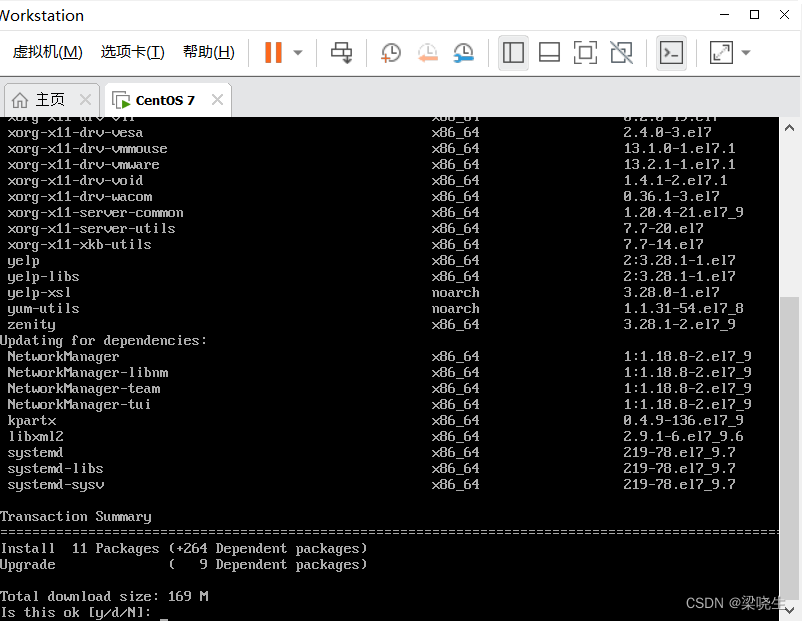Open the snapshot manager wrench icon
The width and height of the screenshot is (802, 621).
pos(464,53)
